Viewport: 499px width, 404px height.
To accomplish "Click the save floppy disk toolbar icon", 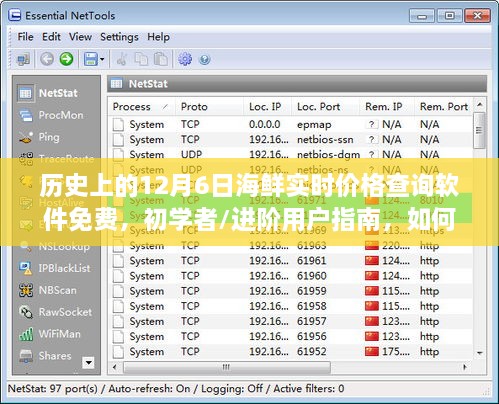I will 90,59.
